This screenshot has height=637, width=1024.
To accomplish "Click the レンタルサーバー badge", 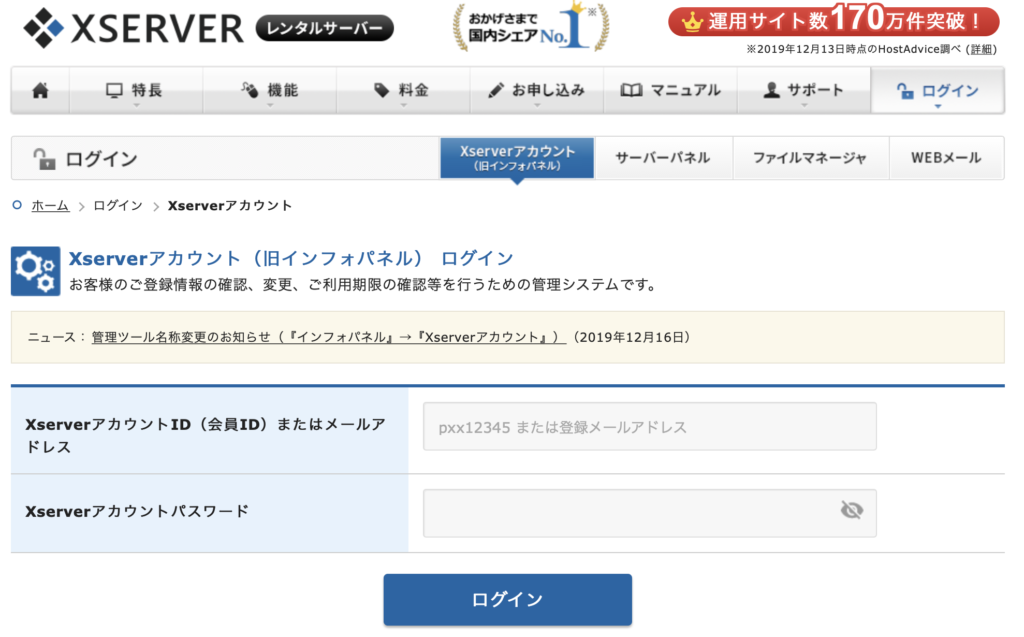I will (x=325, y=28).
